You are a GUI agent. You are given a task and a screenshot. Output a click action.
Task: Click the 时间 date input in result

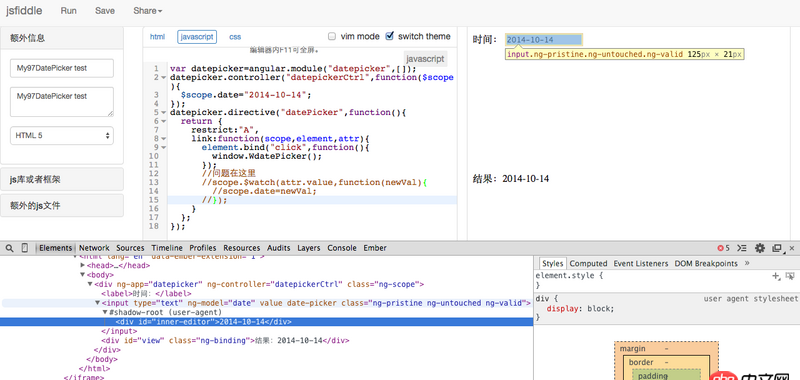(x=543, y=40)
